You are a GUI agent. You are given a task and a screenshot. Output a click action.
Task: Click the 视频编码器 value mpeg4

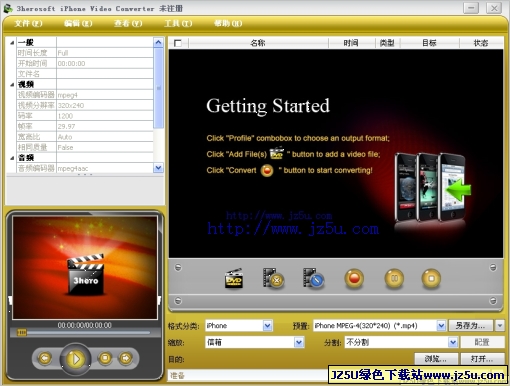pos(105,95)
